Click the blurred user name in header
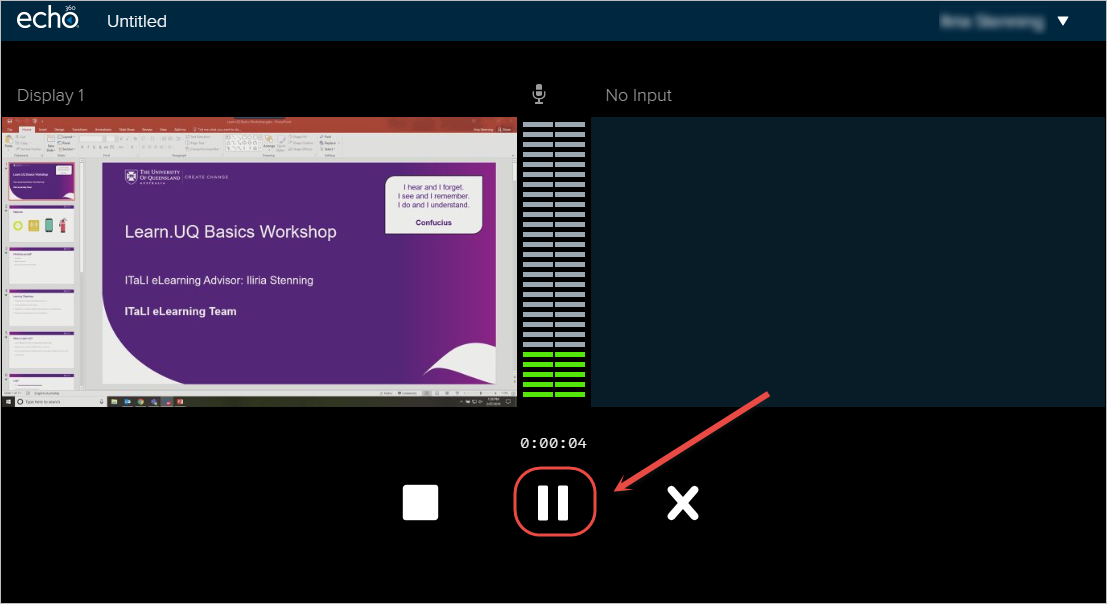 (992, 22)
